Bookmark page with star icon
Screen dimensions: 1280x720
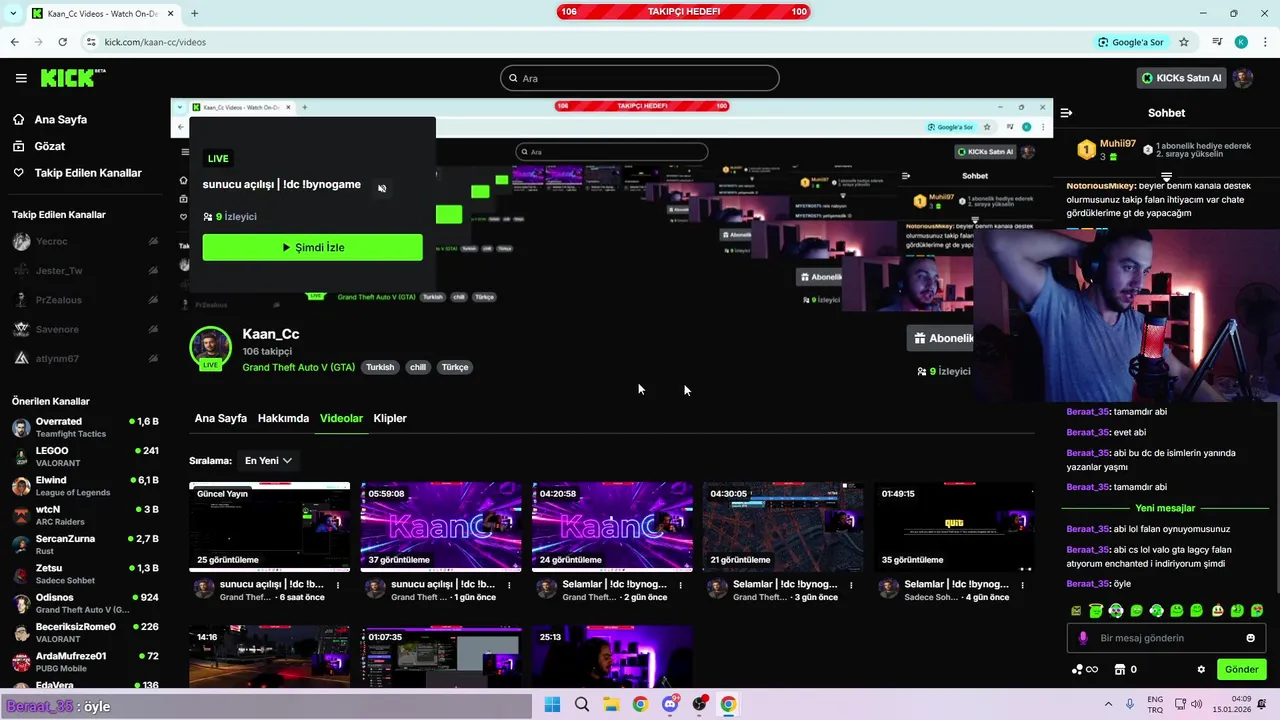coord(1184,42)
